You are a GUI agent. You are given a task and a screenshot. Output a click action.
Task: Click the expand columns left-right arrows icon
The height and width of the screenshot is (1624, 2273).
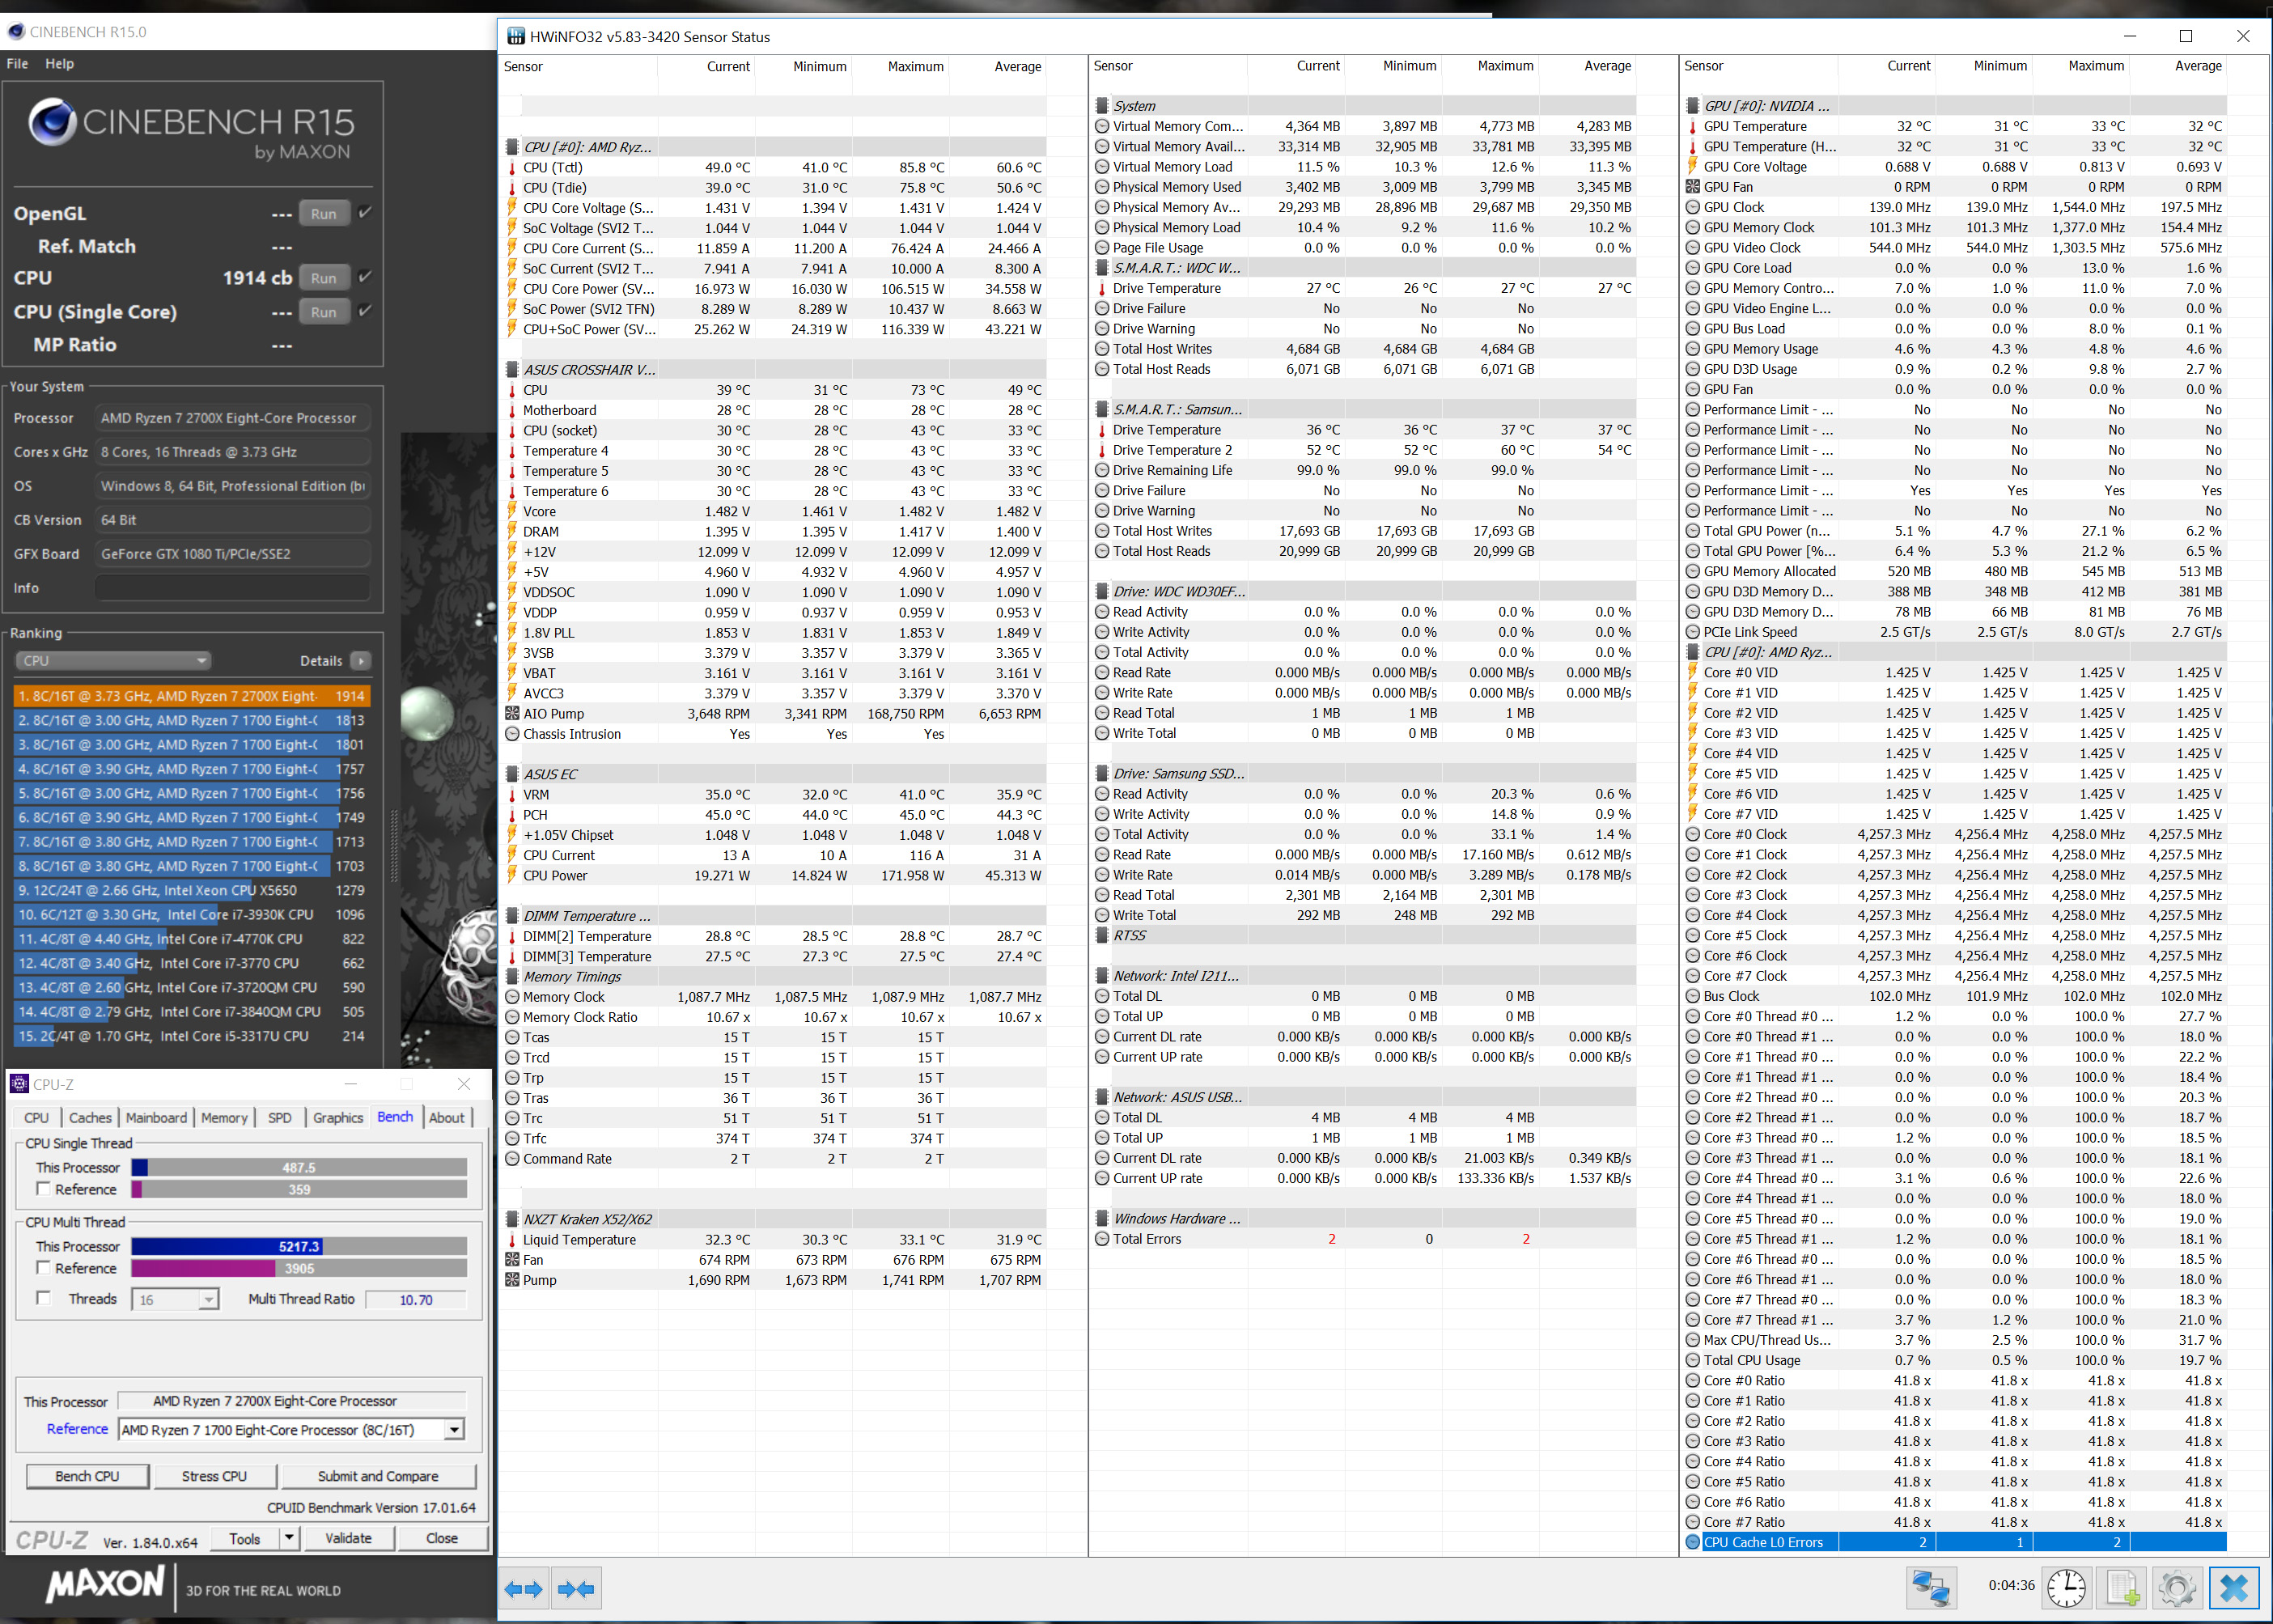(523, 1589)
